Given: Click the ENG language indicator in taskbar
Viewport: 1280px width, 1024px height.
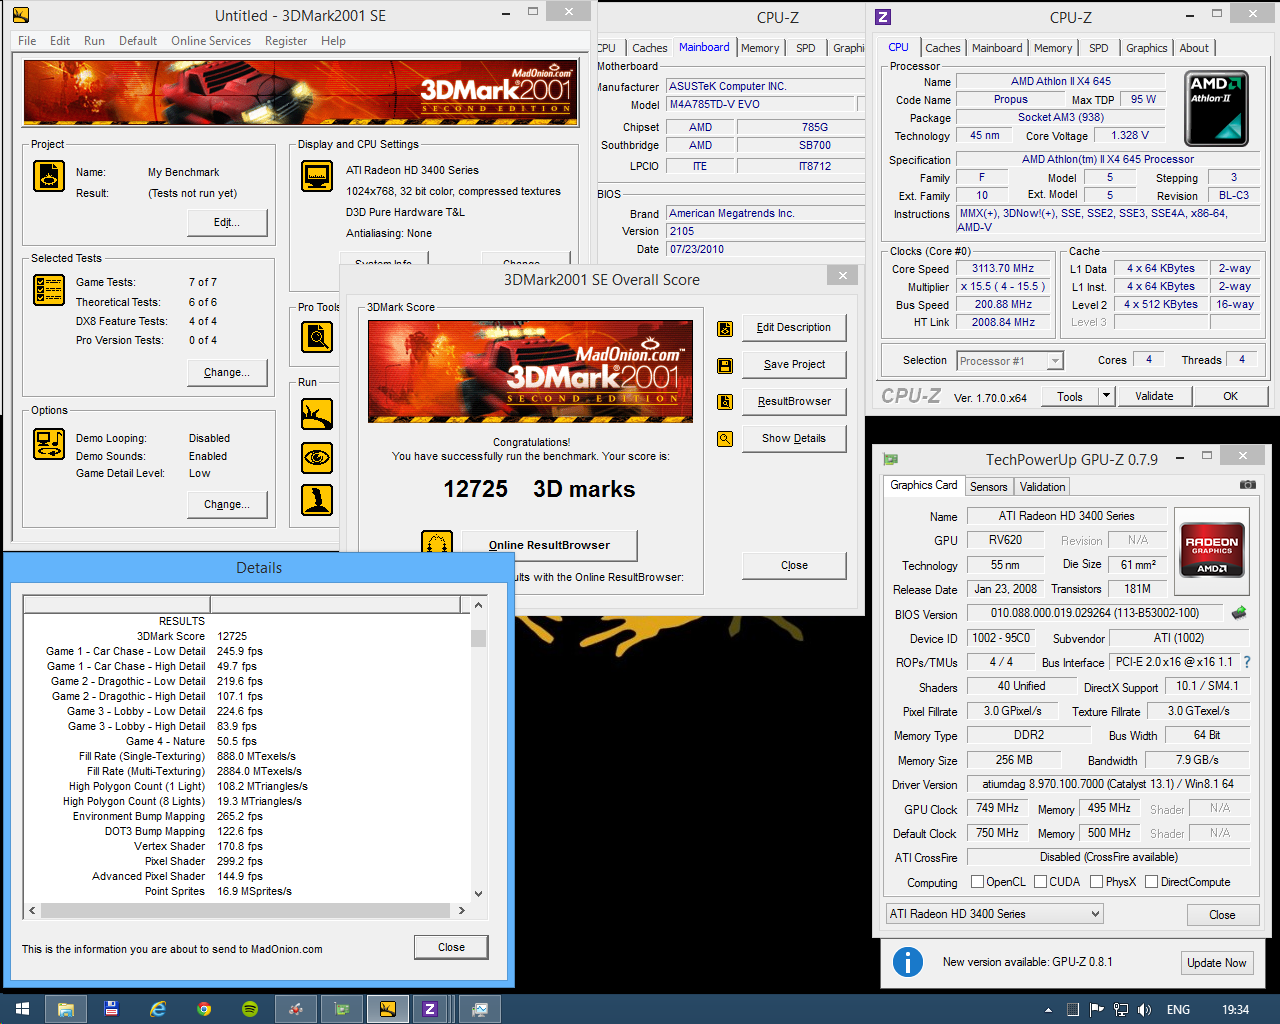Looking at the screenshot, I should [x=1179, y=1010].
